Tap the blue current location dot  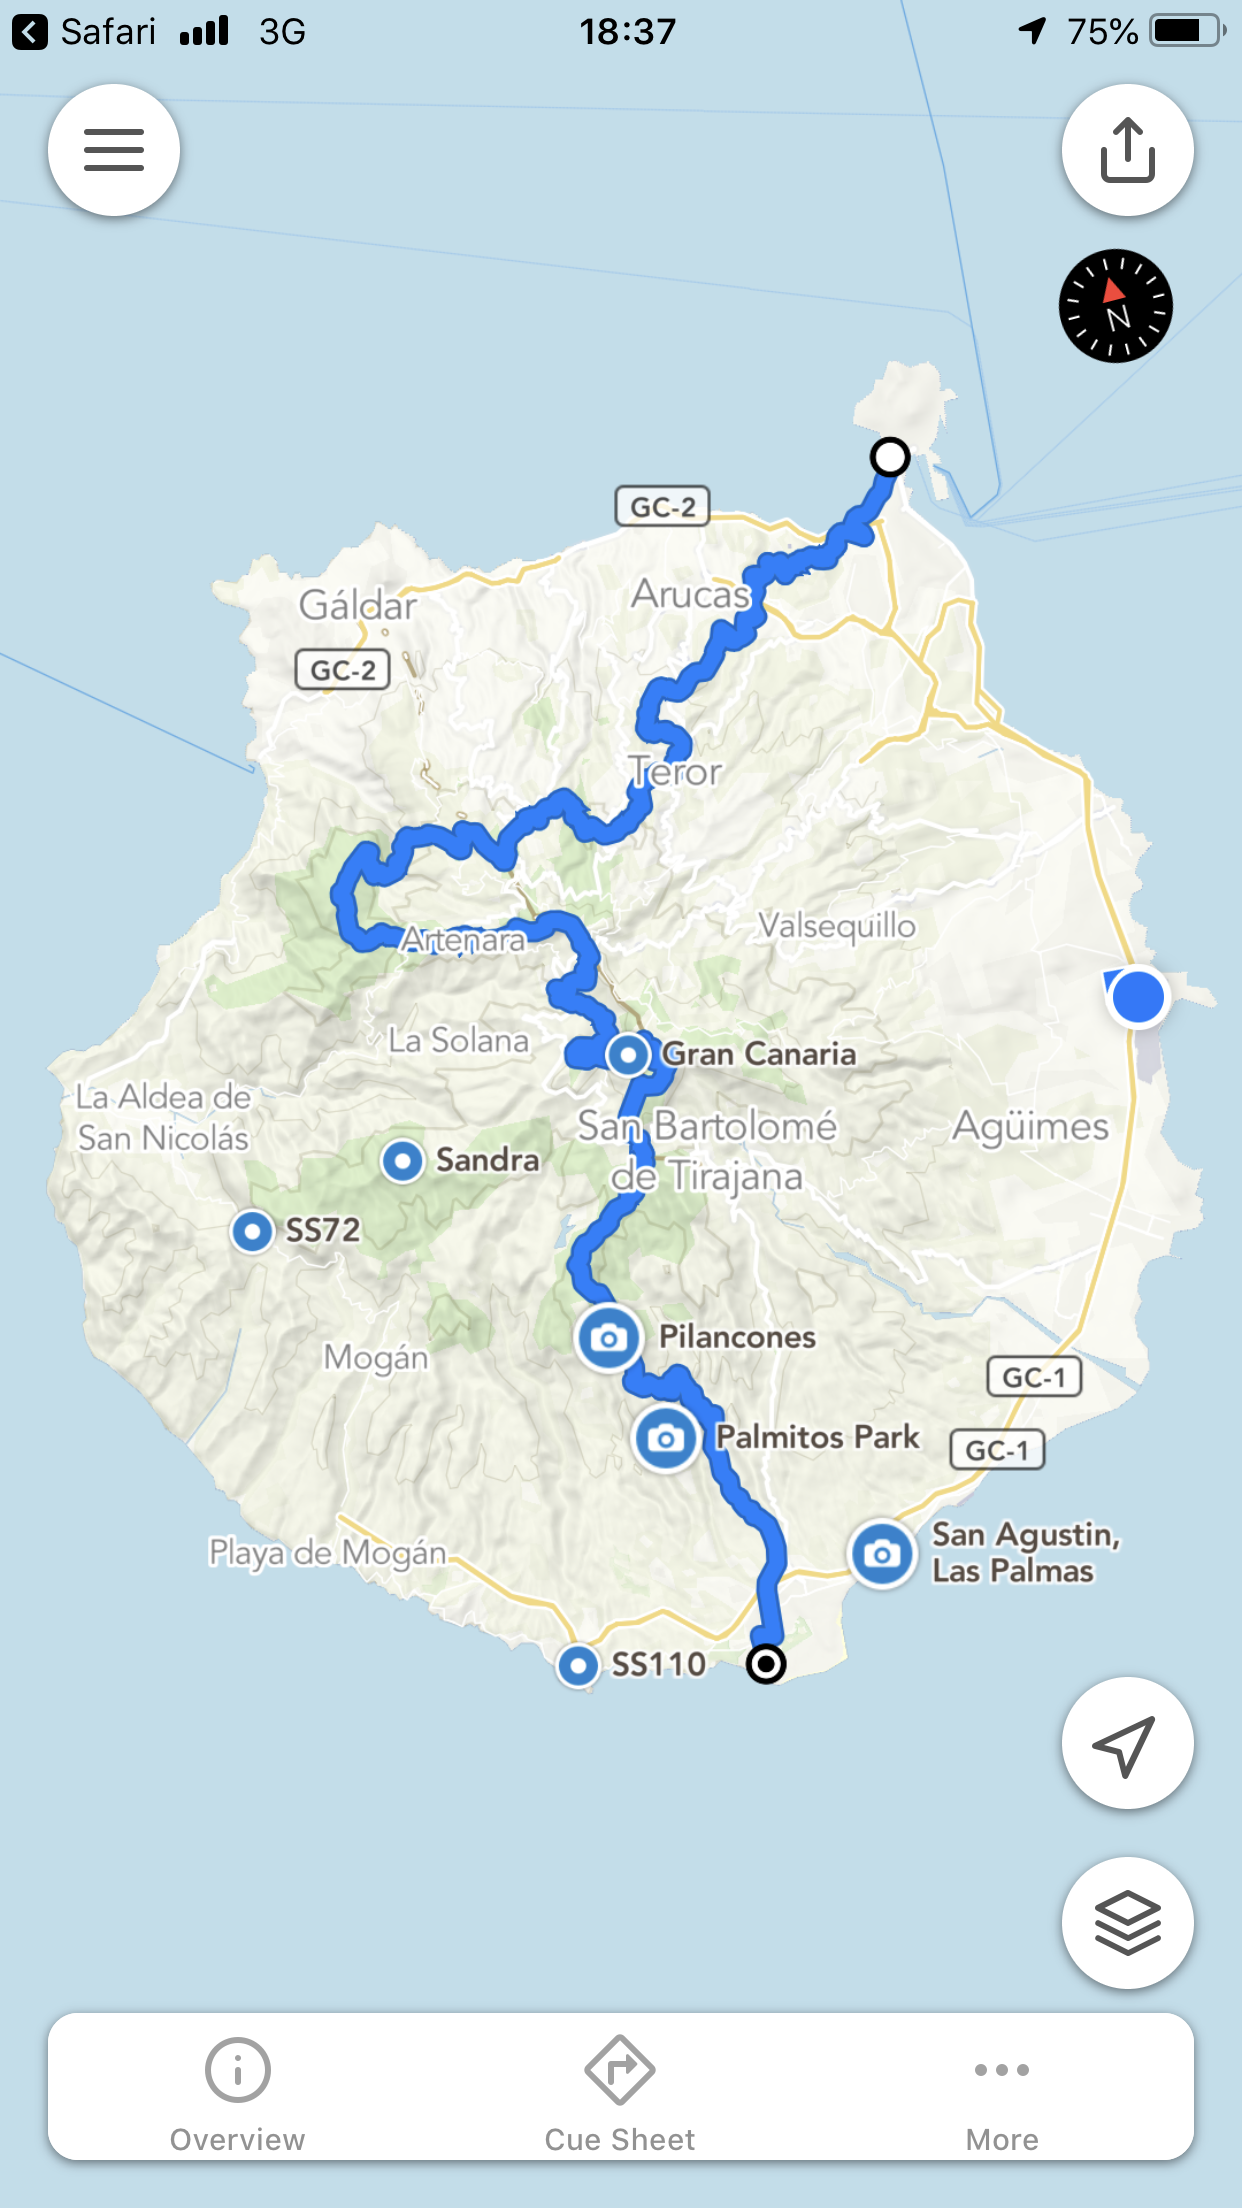point(1138,997)
